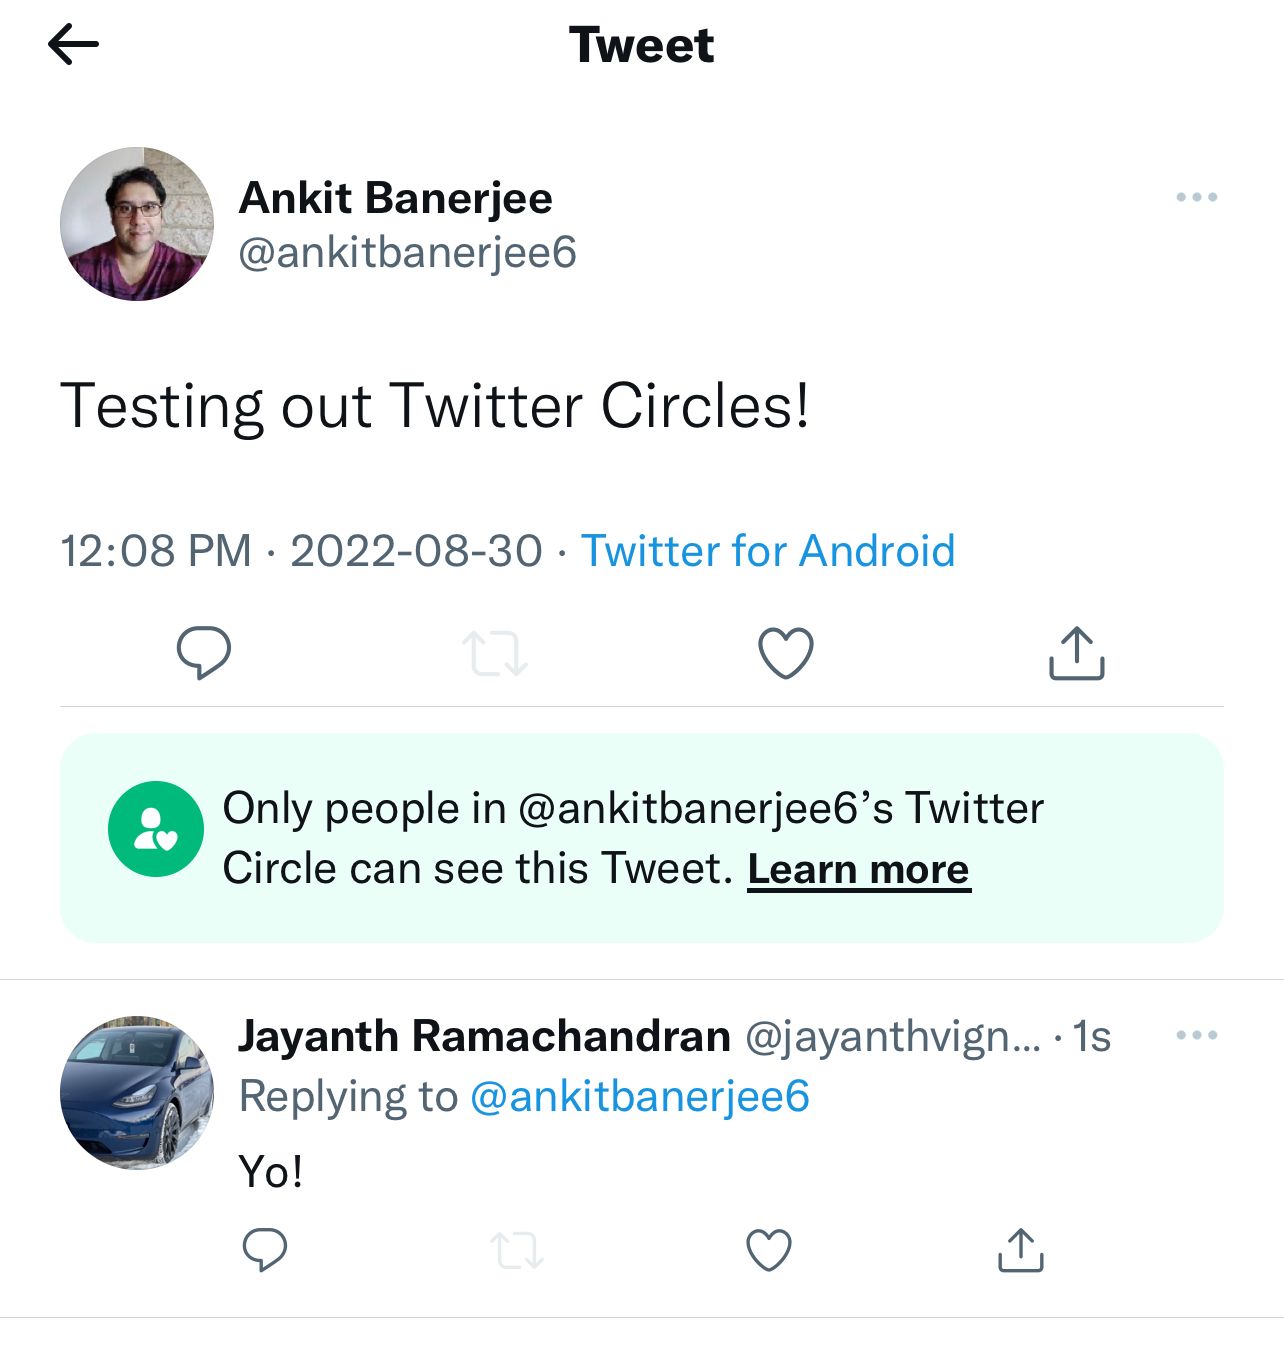Share Ankit Banerjee's tweet
This screenshot has height=1350, width=1284.
click(1076, 653)
